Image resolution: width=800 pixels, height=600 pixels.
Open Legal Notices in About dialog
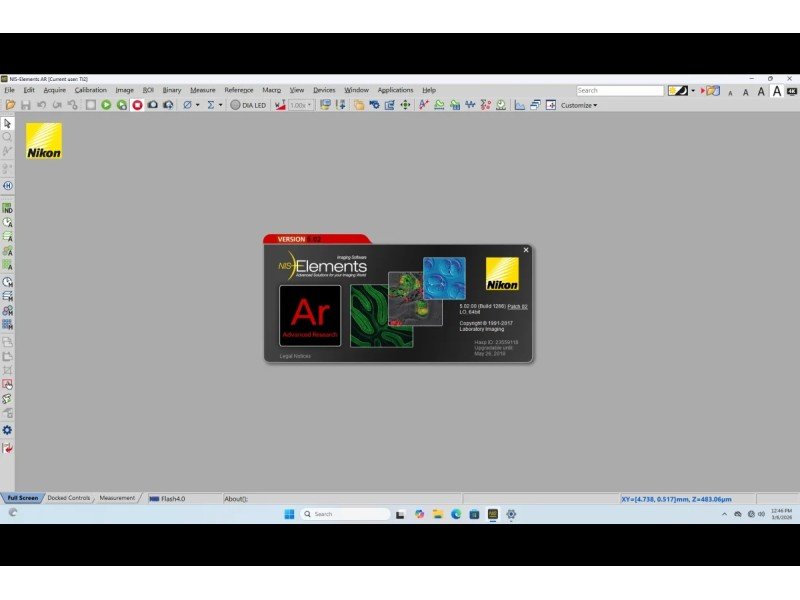pyautogui.click(x=295, y=356)
